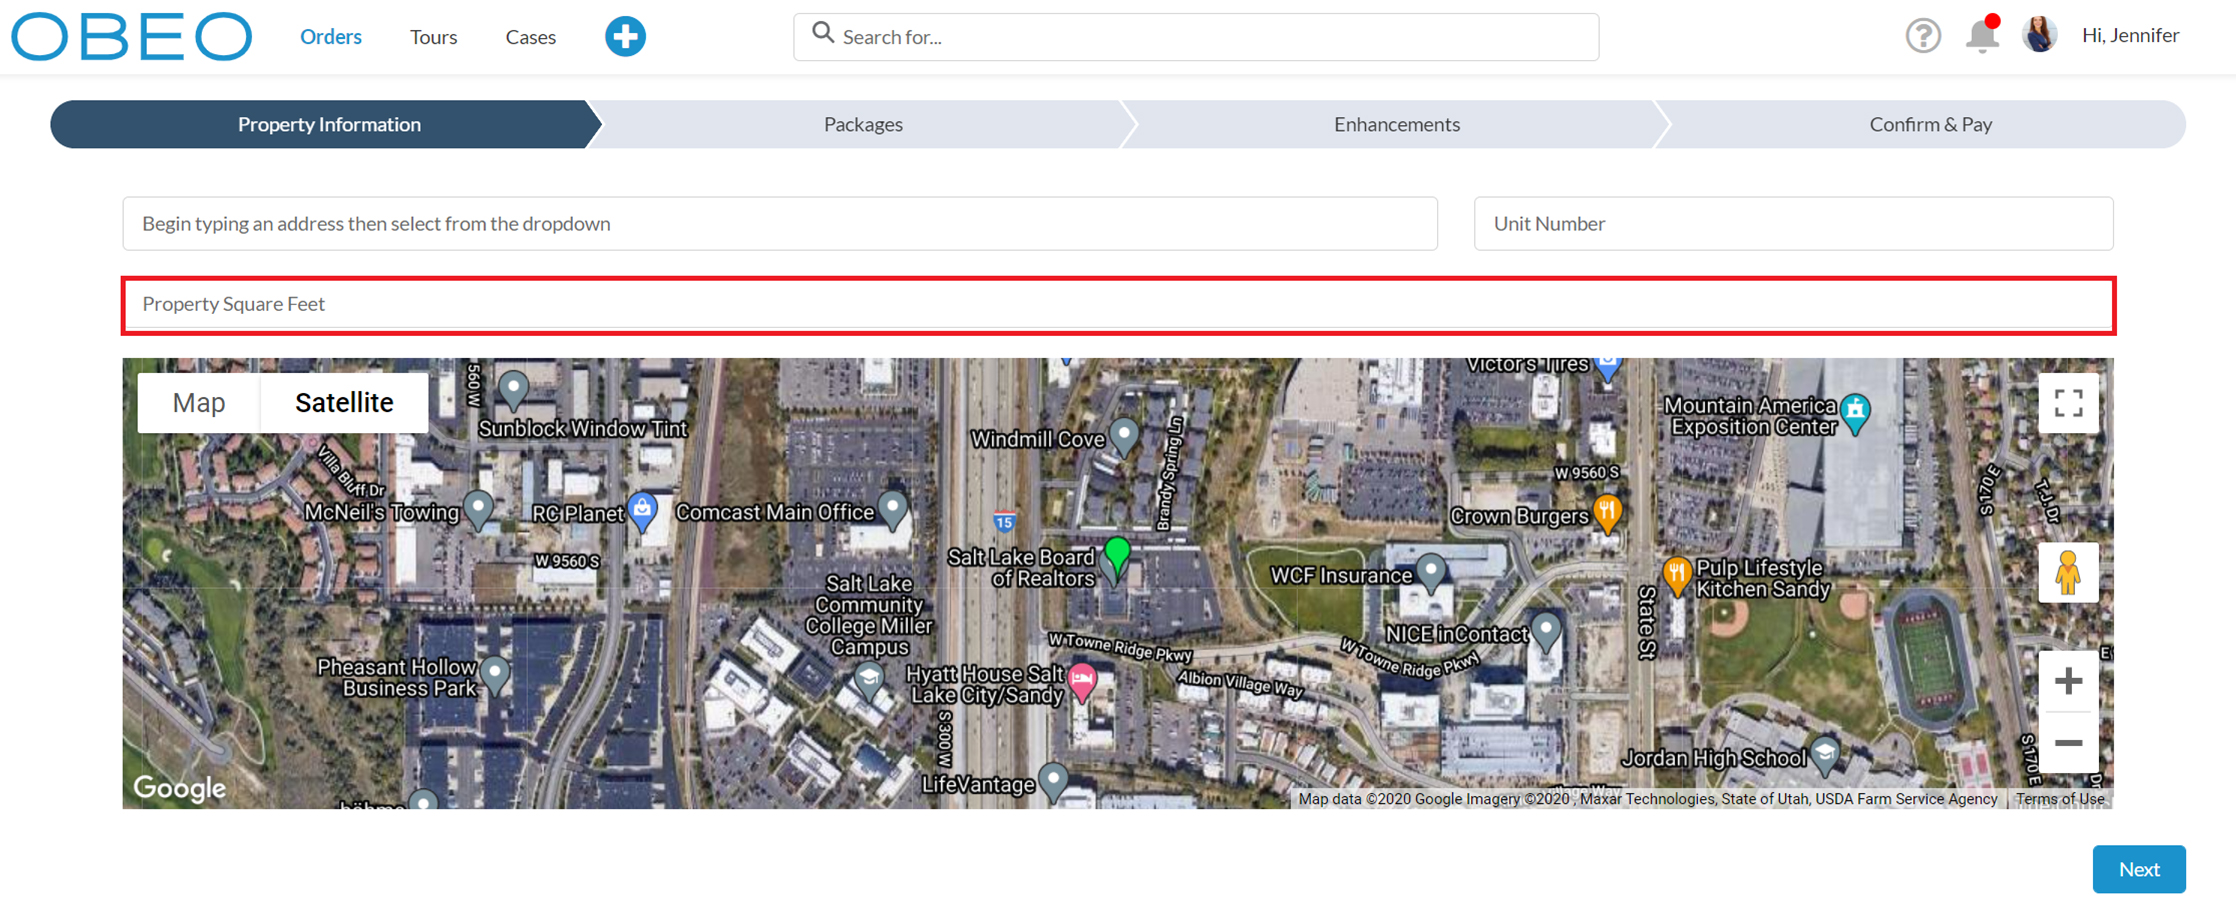This screenshot has width=2236, height=918.
Task: Click the Windmill Cove map pin
Action: 1123,438
